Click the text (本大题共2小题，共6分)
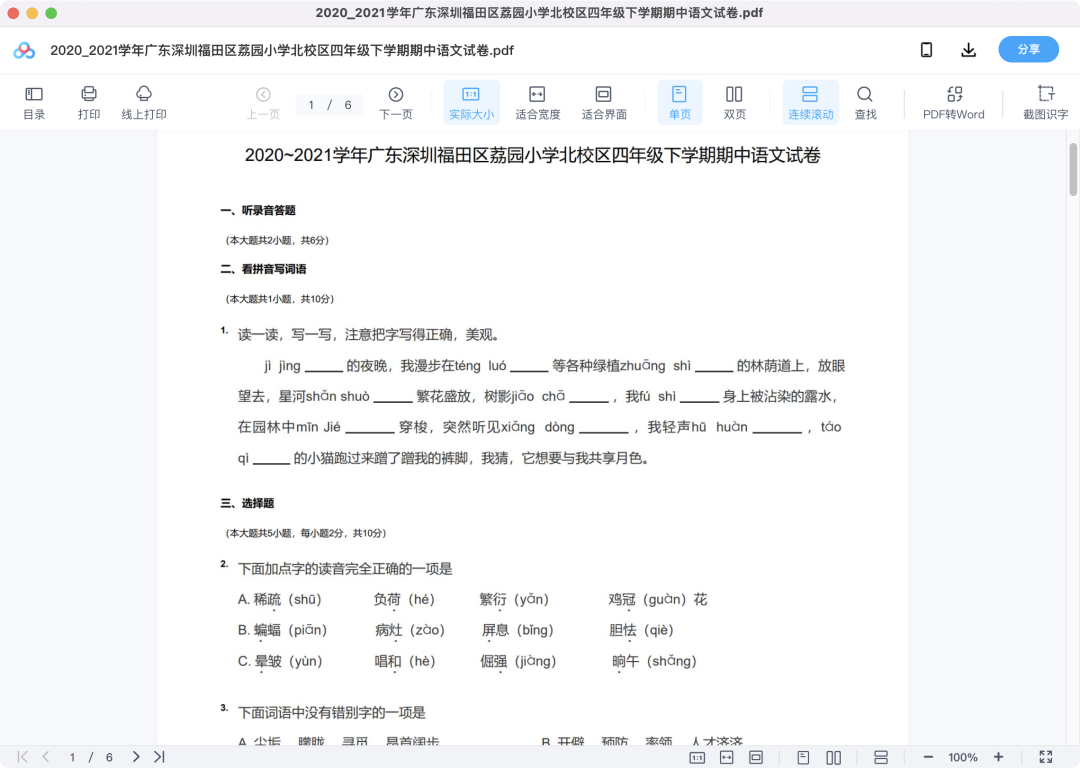1080x768 pixels. pyautogui.click(x=277, y=240)
